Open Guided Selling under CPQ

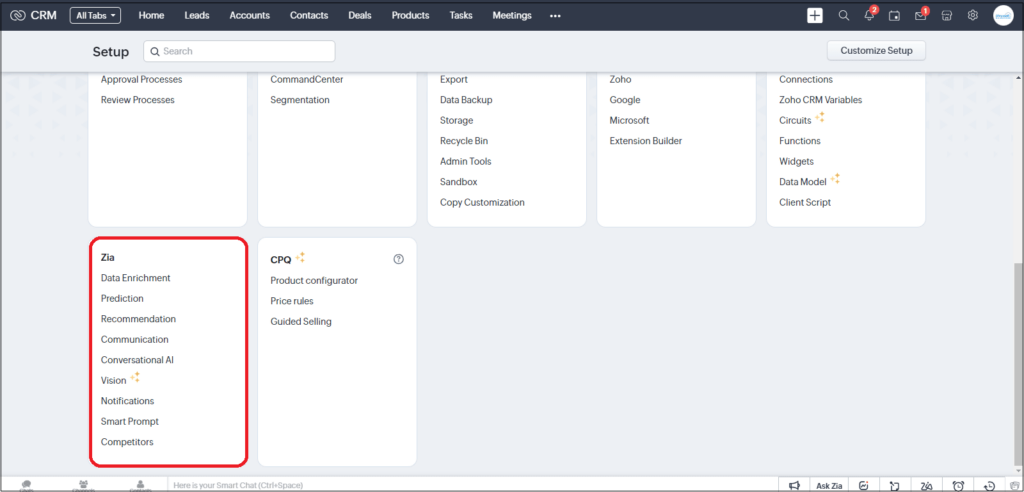pyautogui.click(x=301, y=321)
